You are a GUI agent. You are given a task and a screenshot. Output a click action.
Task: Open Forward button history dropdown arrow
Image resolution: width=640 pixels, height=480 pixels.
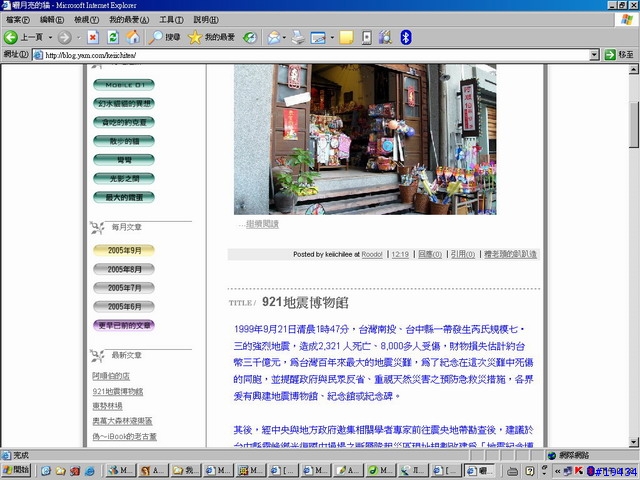(79, 38)
